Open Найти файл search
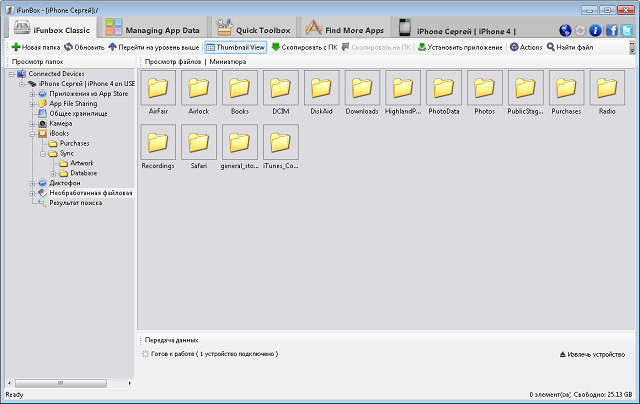Image resolution: width=640 pixels, height=404 pixels. click(570, 47)
